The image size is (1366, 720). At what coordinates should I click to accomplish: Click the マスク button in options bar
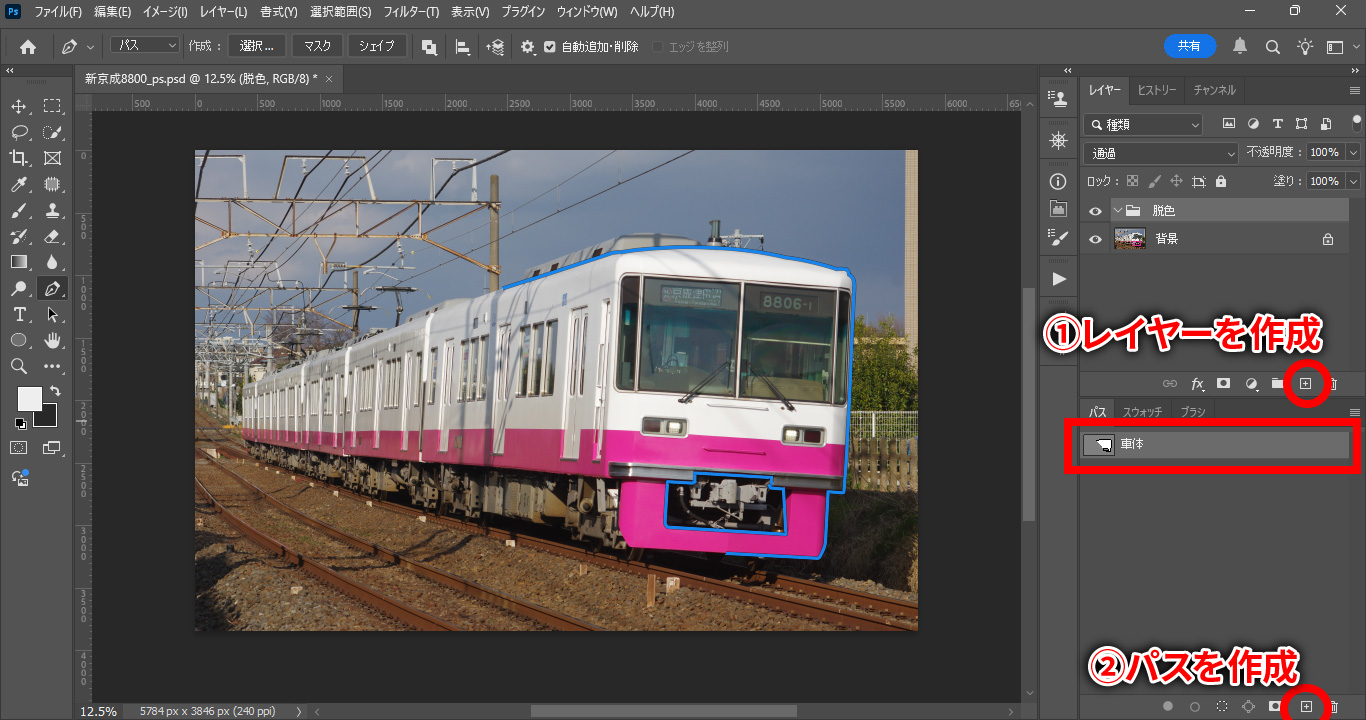pyautogui.click(x=317, y=46)
